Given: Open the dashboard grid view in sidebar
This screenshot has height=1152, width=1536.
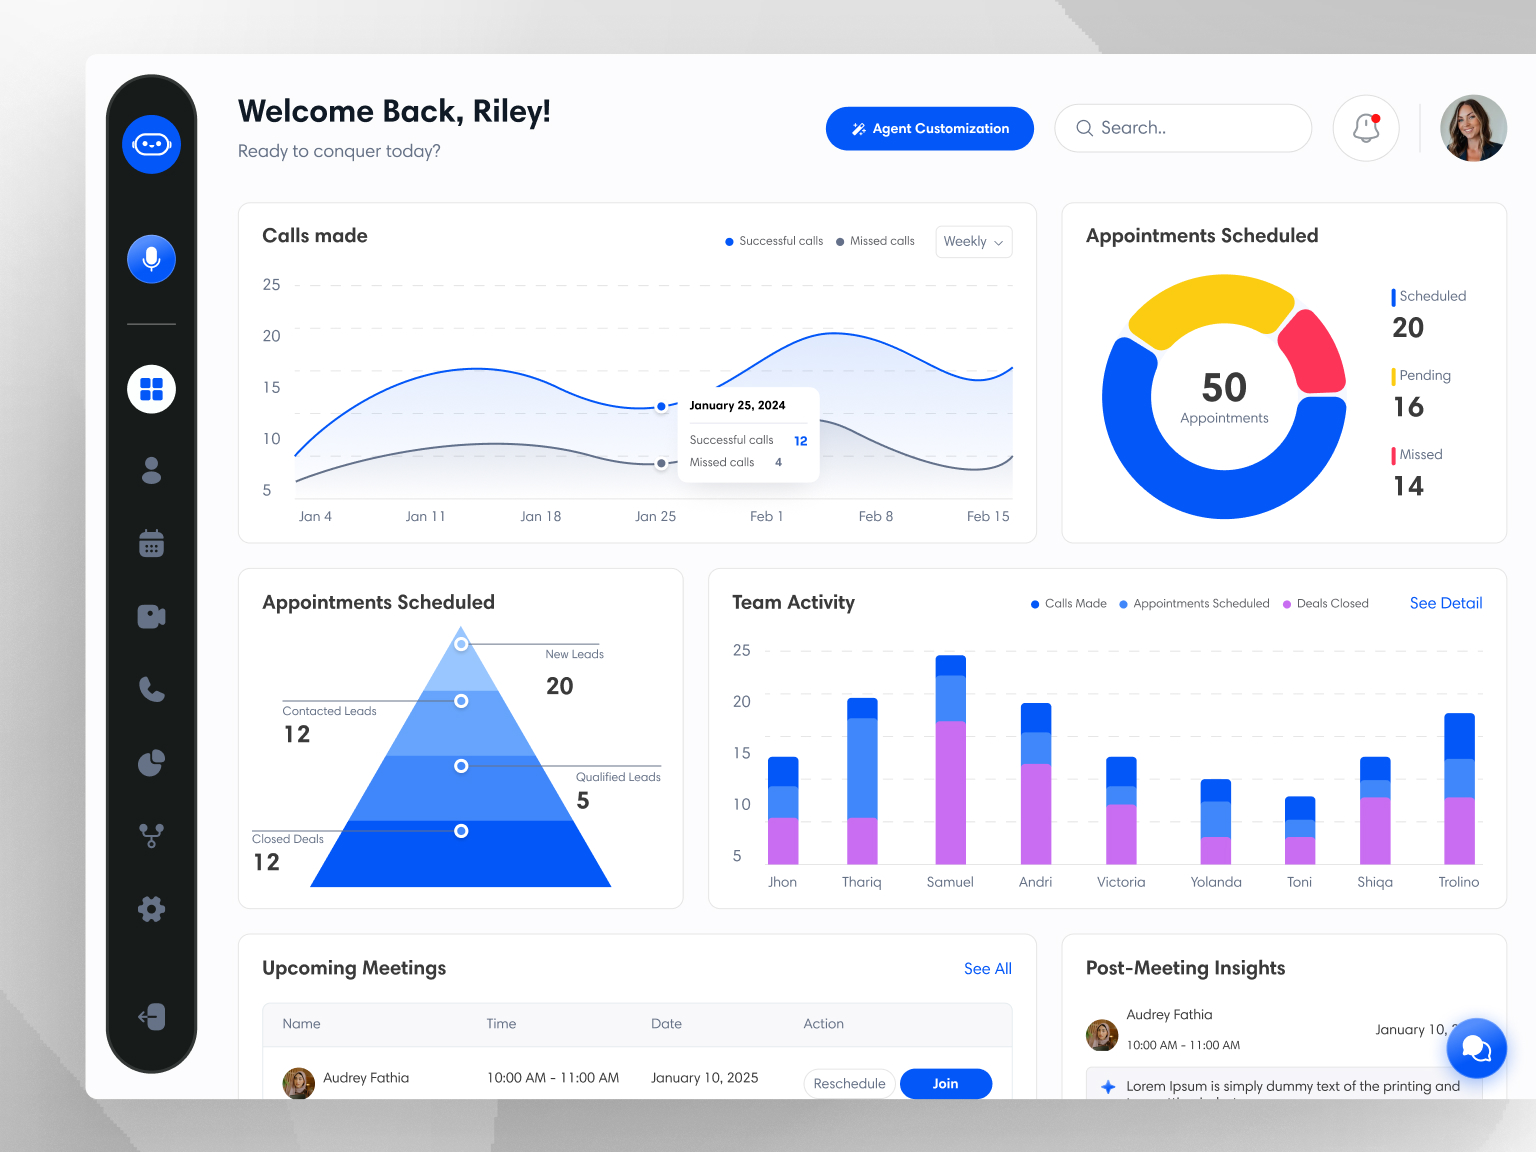Looking at the screenshot, I should (x=151, y=389).
